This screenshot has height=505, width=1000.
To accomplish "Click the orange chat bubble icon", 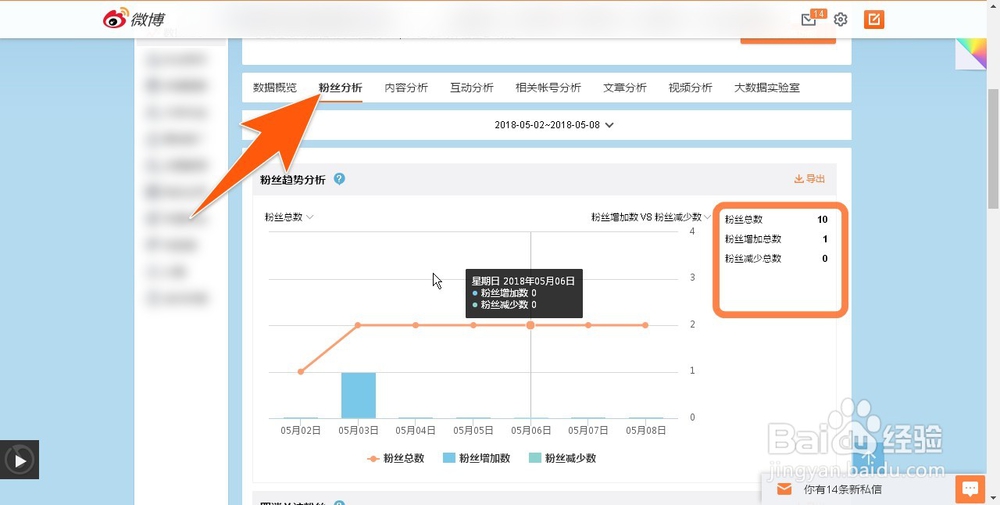I will (970, 489).
